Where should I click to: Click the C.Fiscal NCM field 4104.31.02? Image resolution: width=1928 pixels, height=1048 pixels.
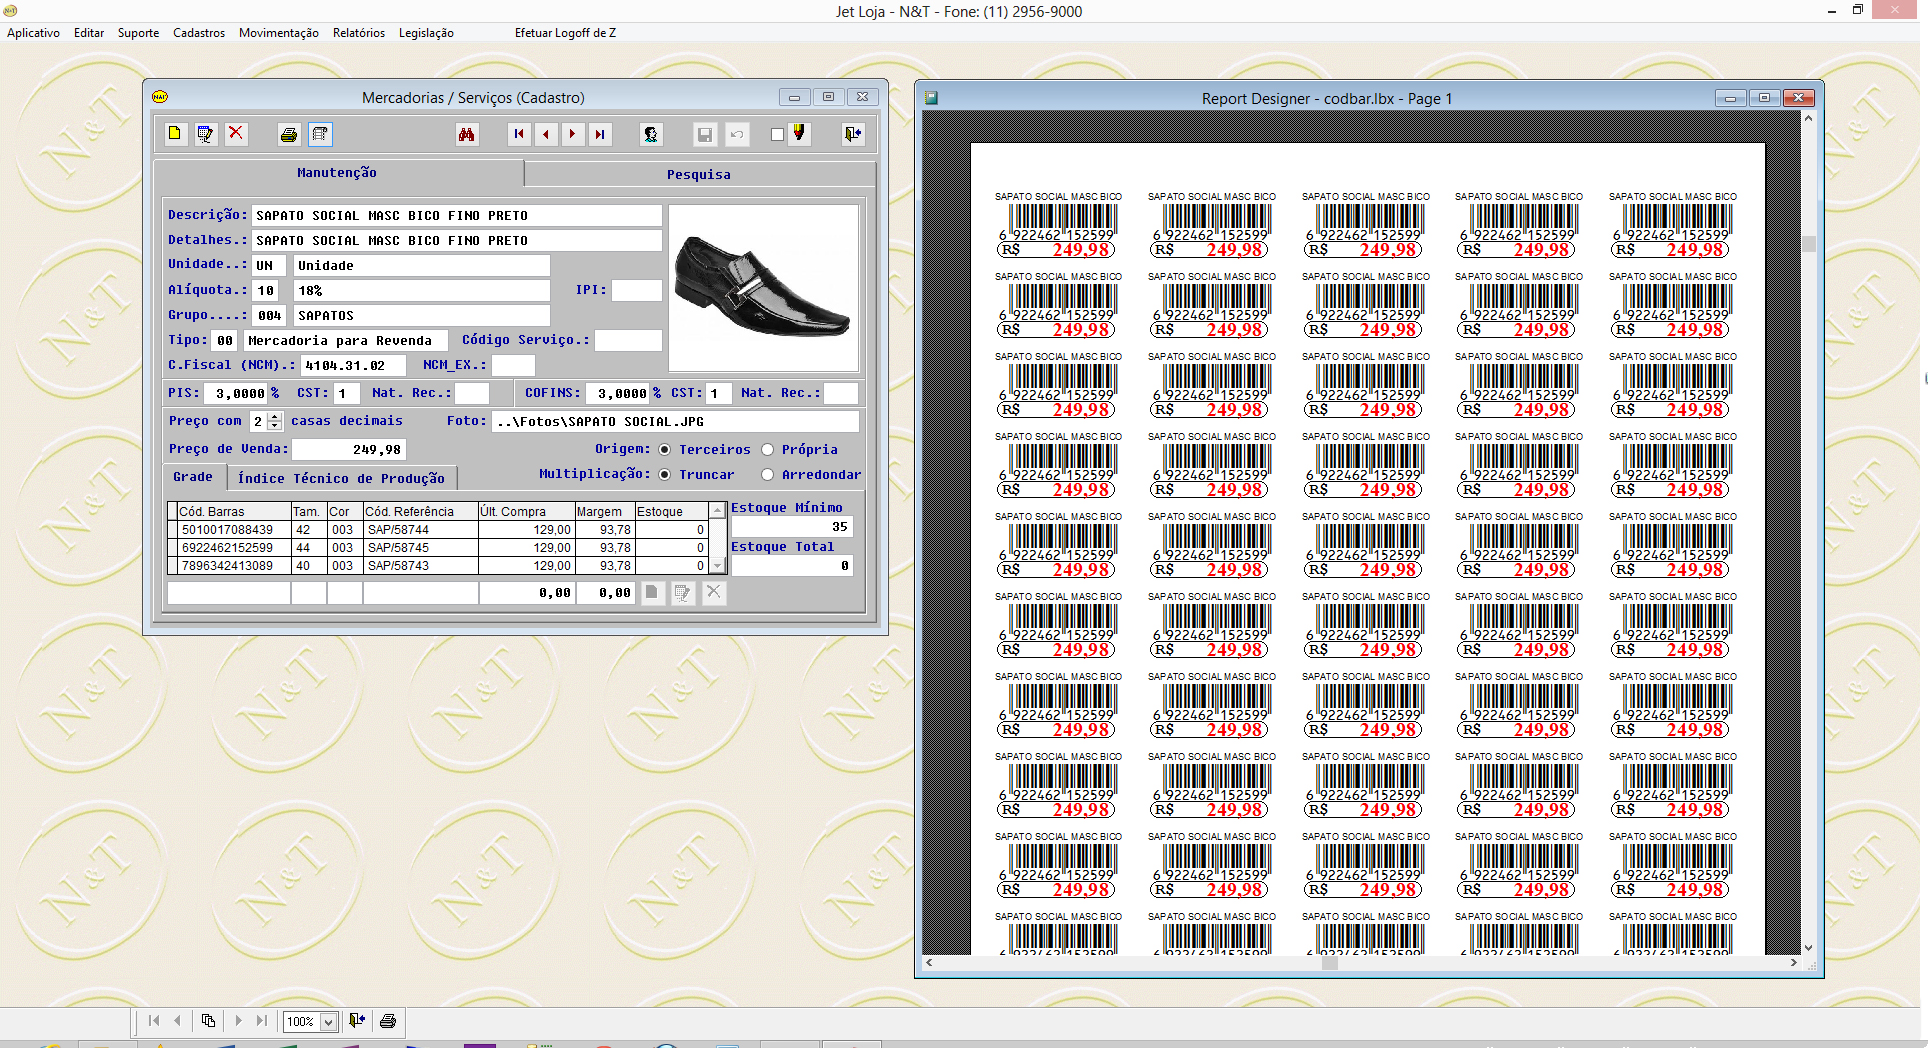point(353,366)
